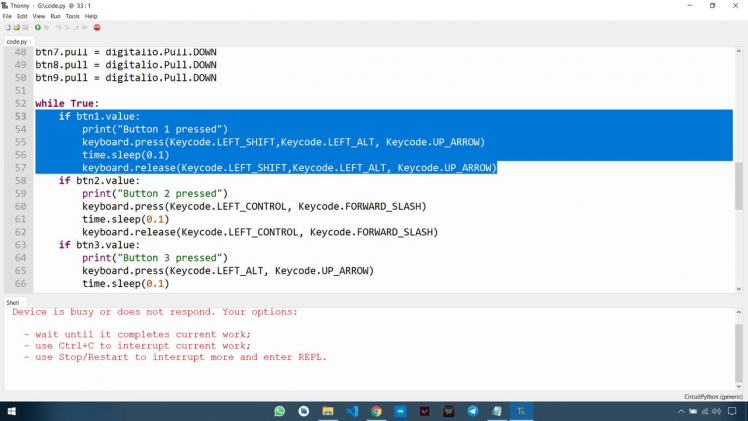748x421 pixels.
Task: Click the CircuitPython (generic) interpreter selector
Action: tap(713, 396)
